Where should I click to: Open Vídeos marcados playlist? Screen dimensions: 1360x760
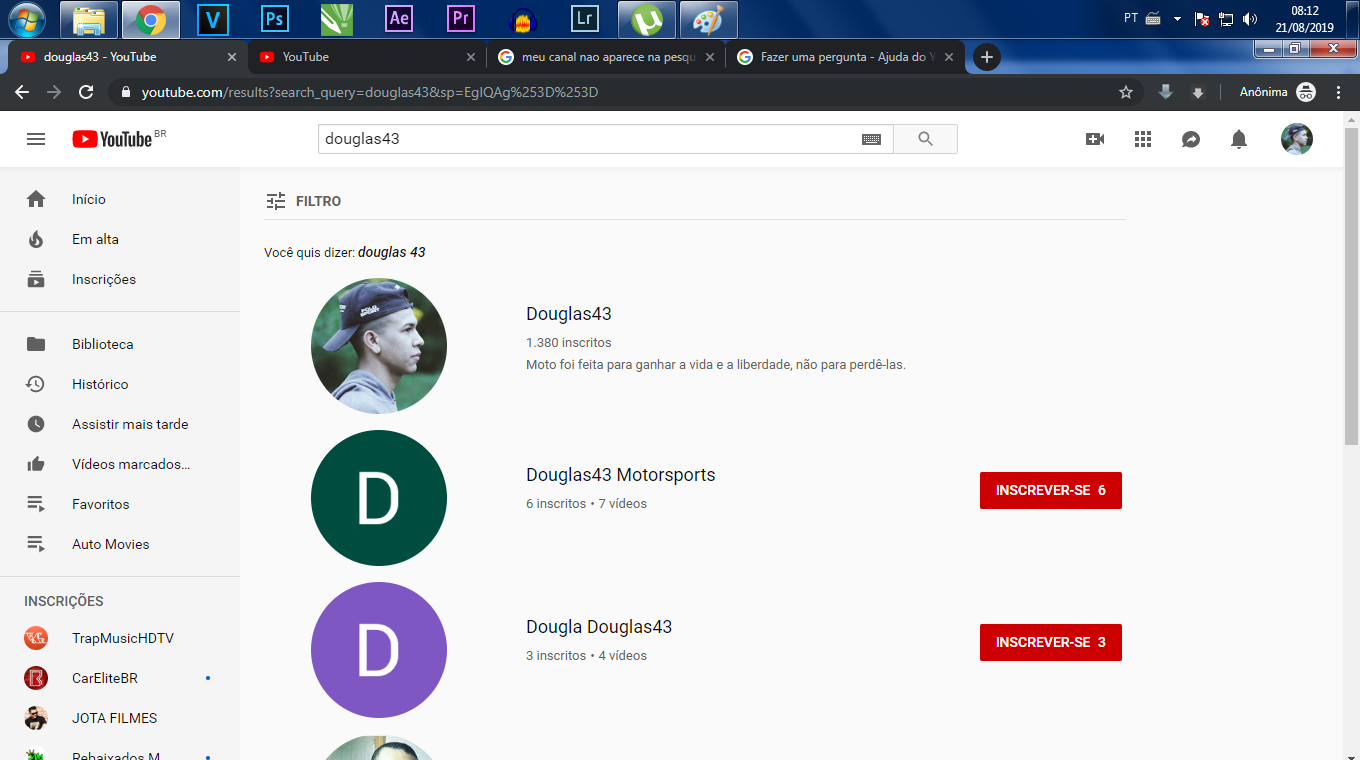[x=120, y=464]
